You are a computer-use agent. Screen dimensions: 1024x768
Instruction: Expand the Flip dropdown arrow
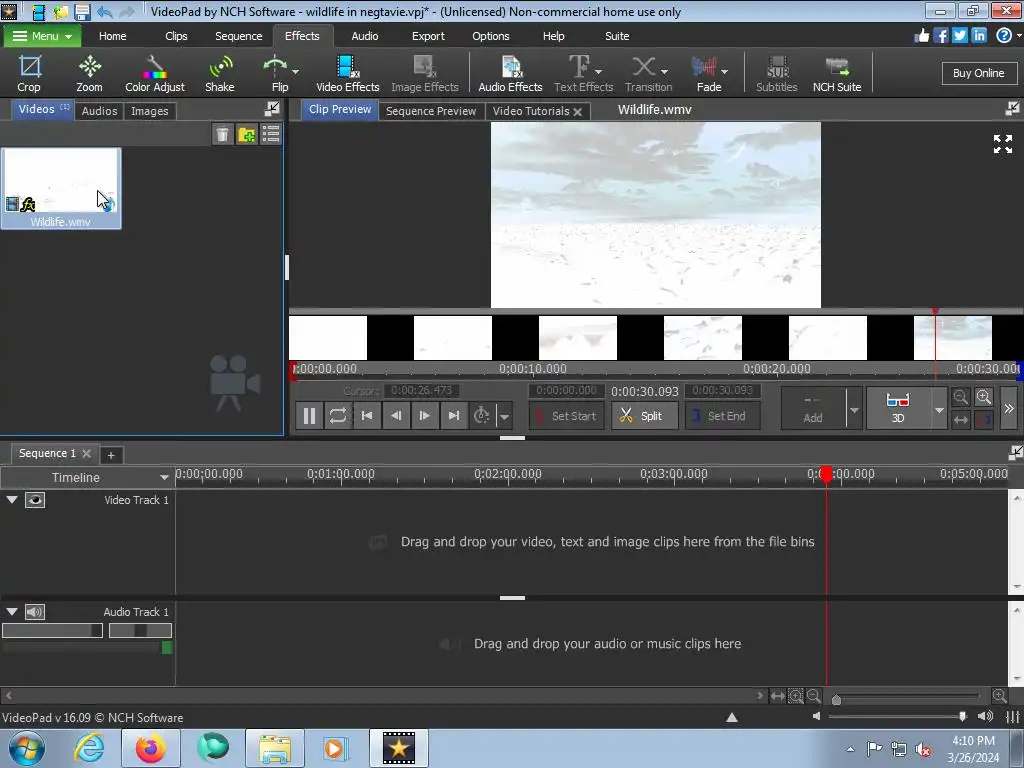point(296,72)
